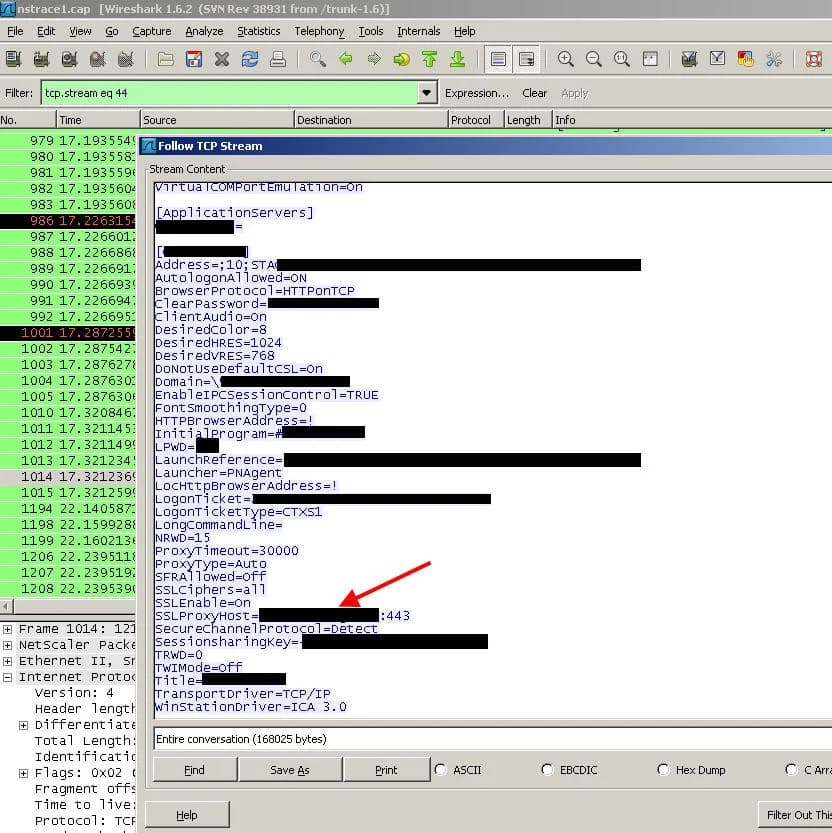Zoom out of packet text

click(x=593, y=58)
